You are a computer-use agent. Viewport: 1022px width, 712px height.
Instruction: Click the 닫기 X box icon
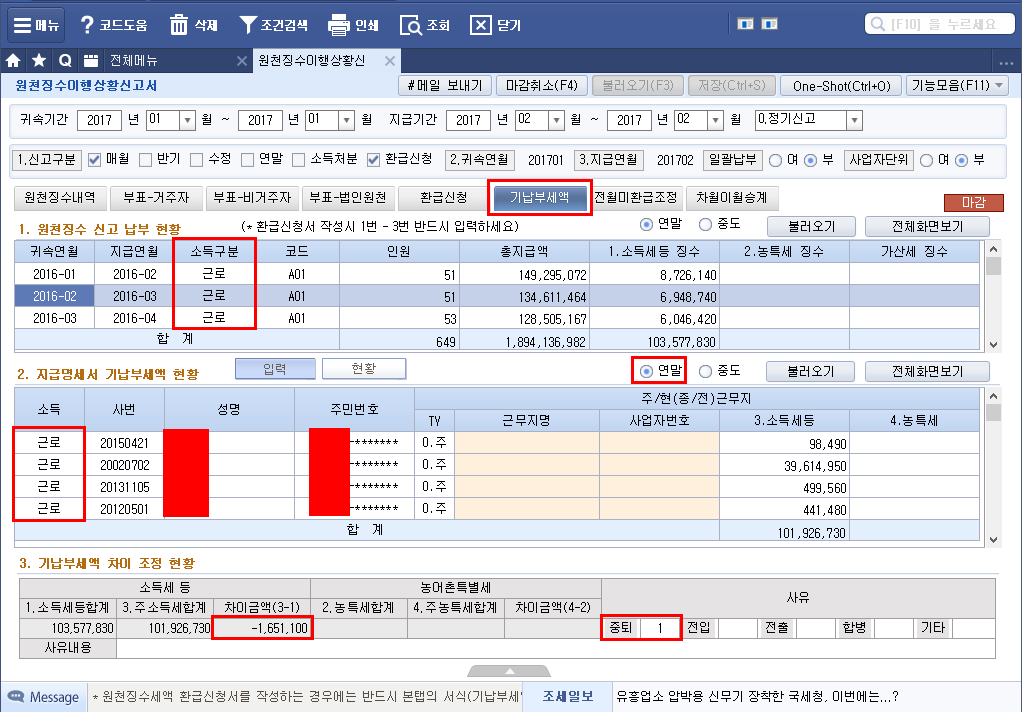(480, 25)
